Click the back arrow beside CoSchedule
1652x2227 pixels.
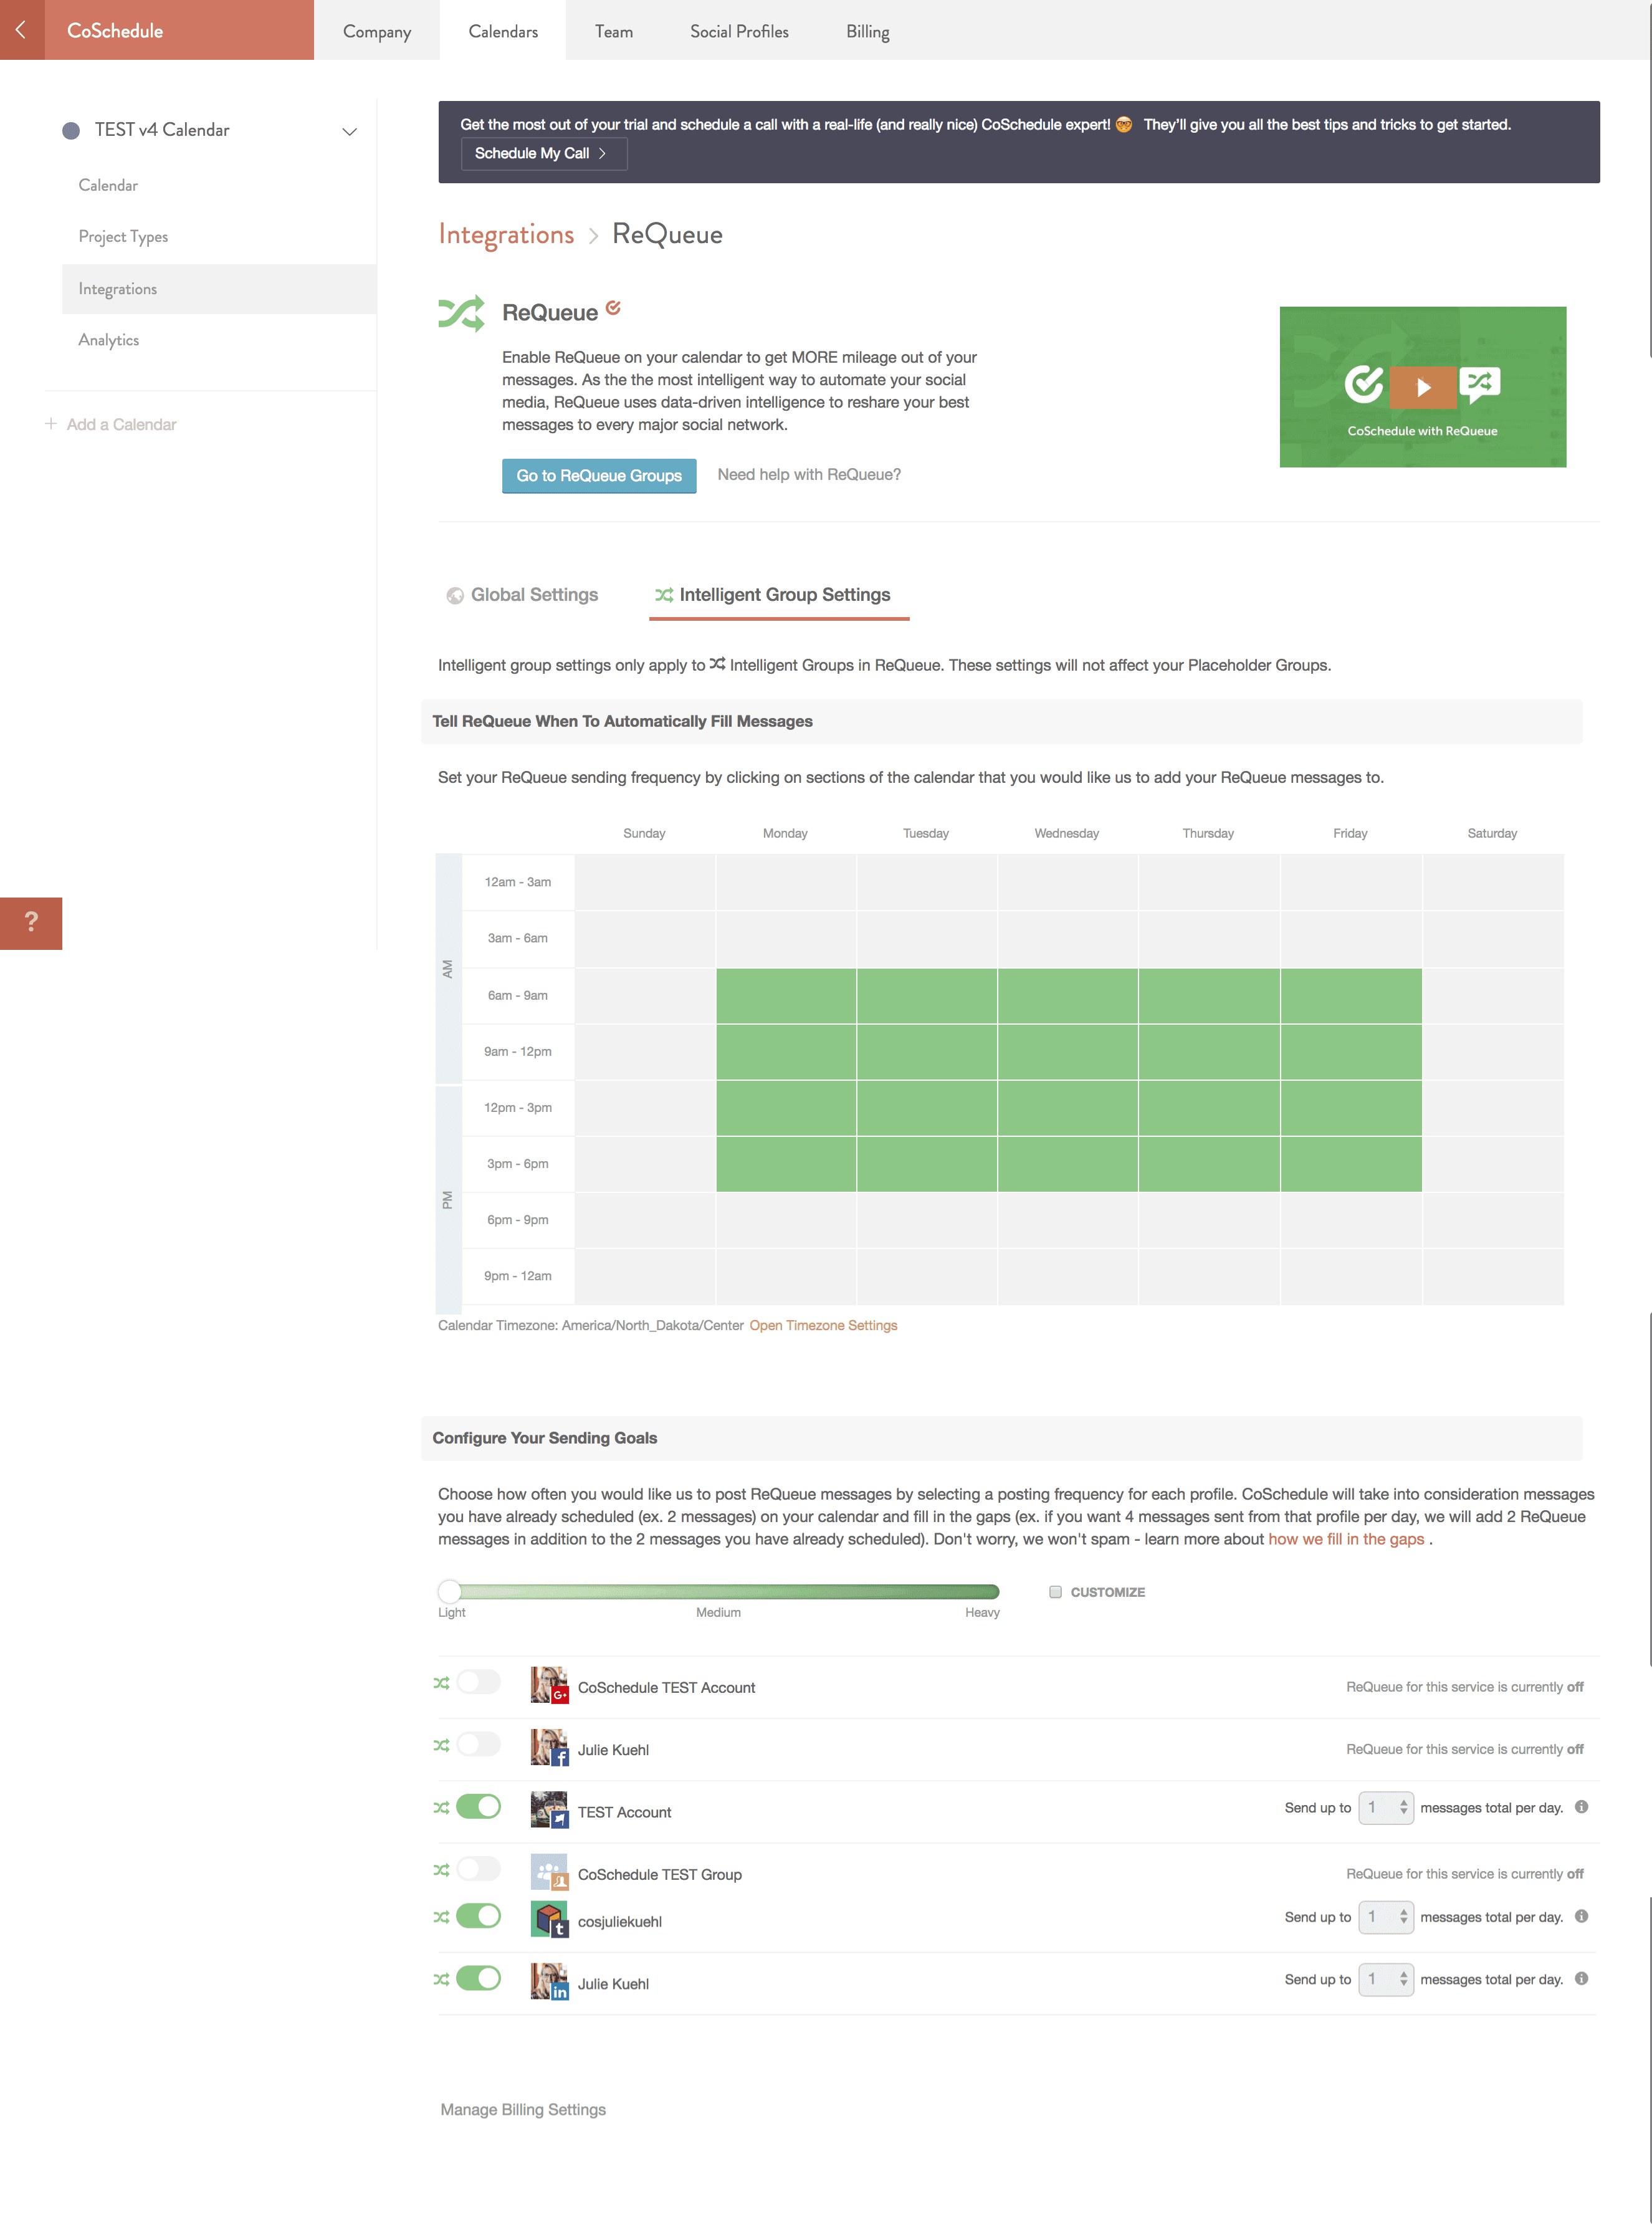21,30
